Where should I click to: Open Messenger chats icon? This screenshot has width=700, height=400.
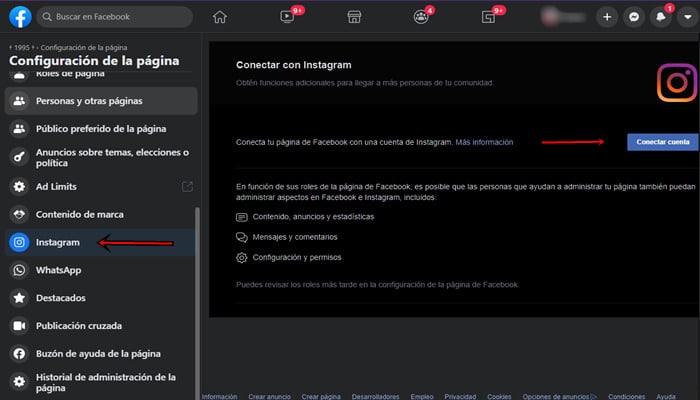pyautogui.click(x=634, y=17)
